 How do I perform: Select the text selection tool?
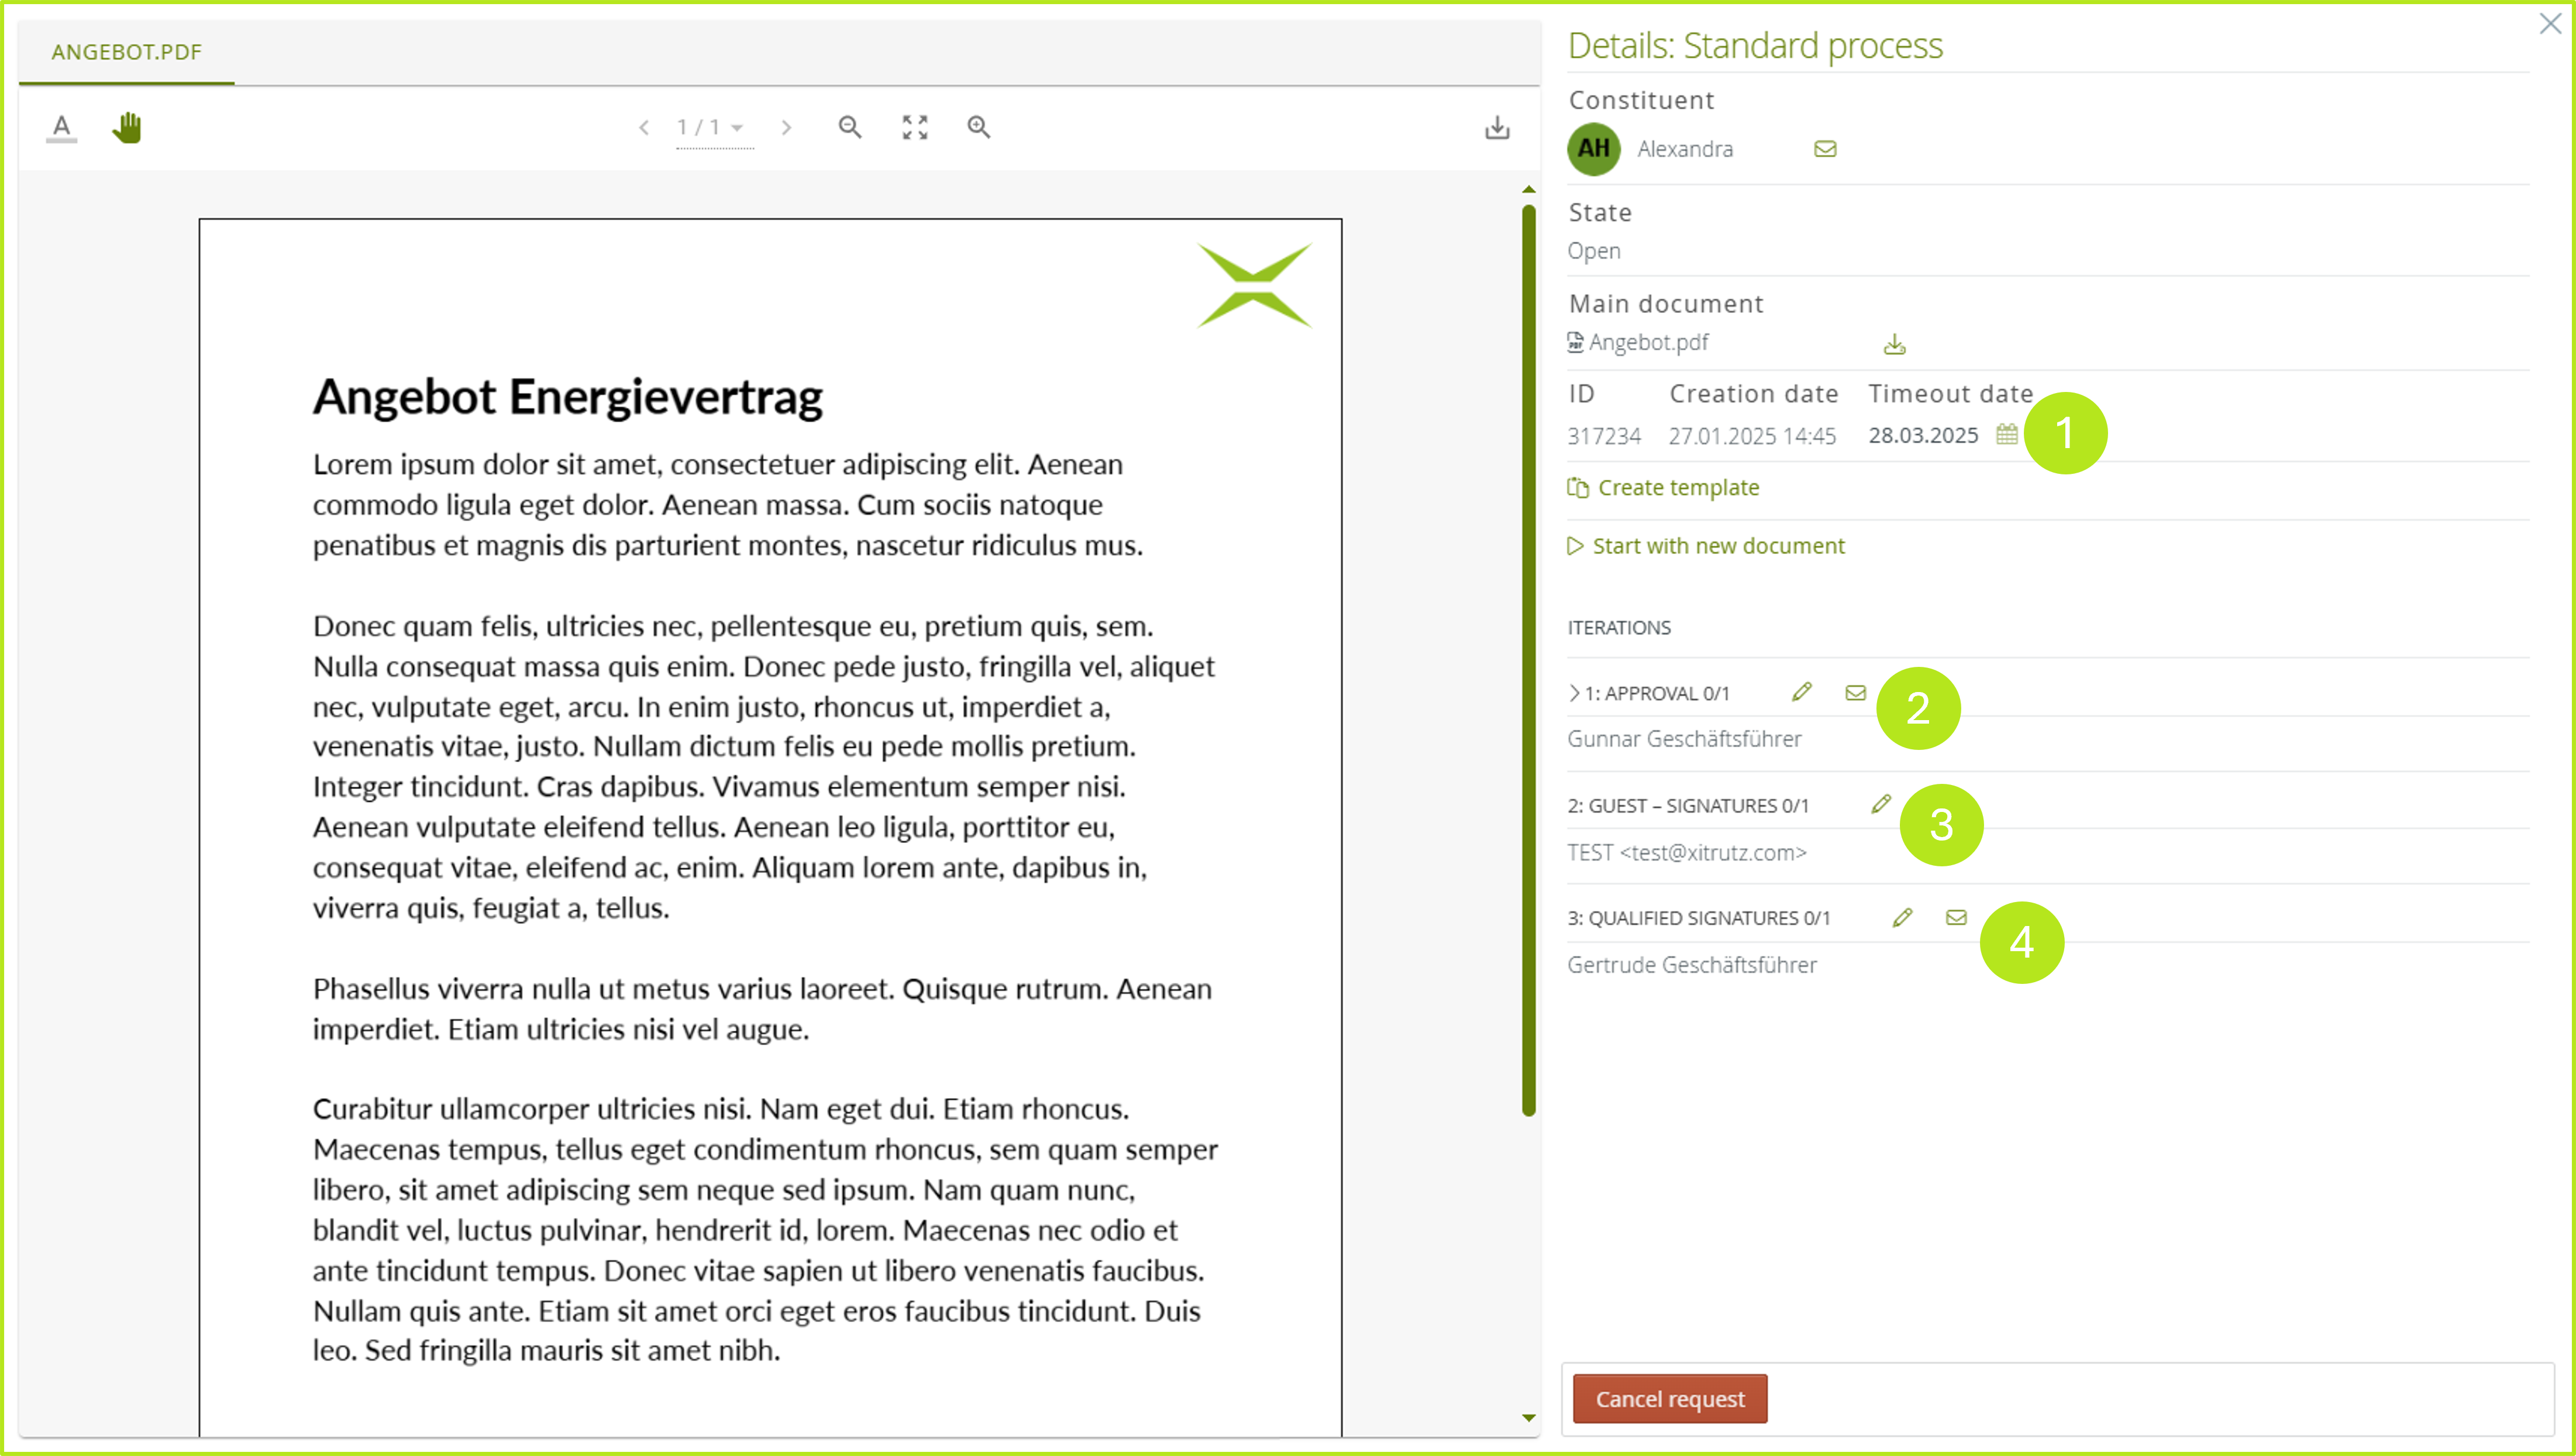click(x=62, y=128)
